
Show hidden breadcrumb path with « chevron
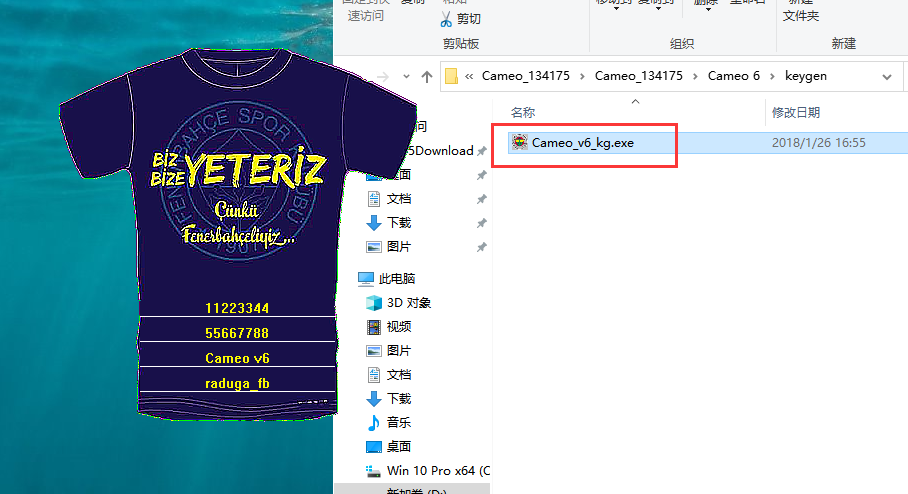tap(469, 76)
